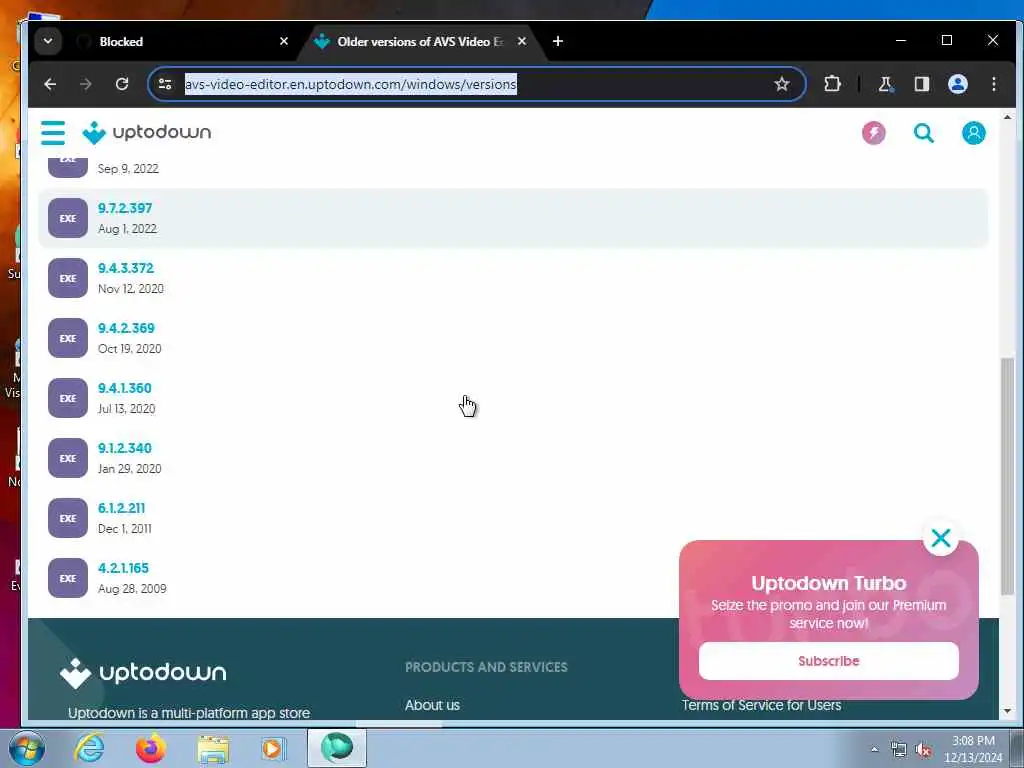Open the Uptodown Turbo lightning icon

[874, 133]
